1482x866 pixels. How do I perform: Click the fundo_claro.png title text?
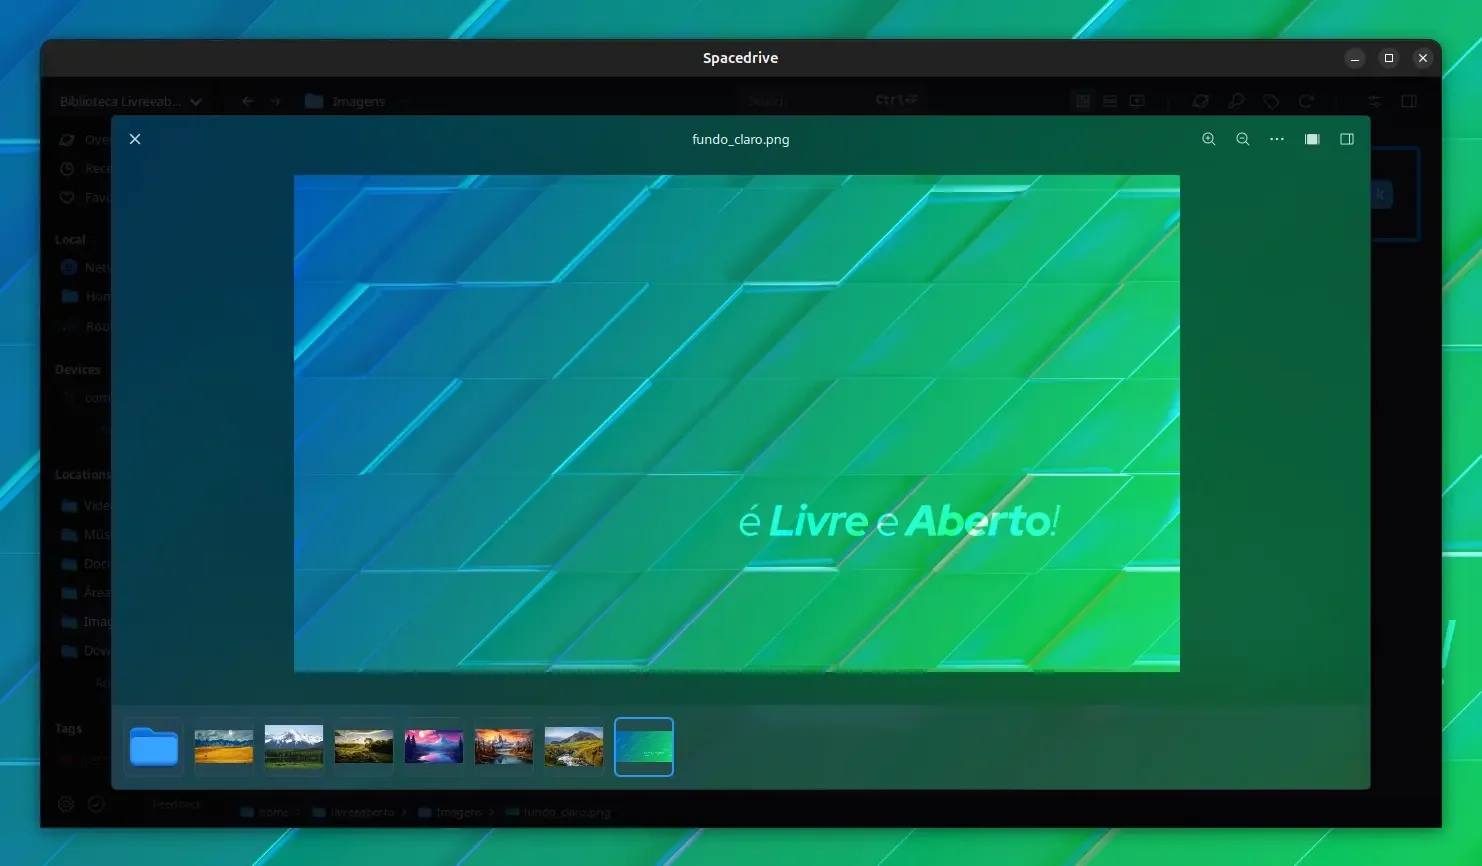[741, 139]
